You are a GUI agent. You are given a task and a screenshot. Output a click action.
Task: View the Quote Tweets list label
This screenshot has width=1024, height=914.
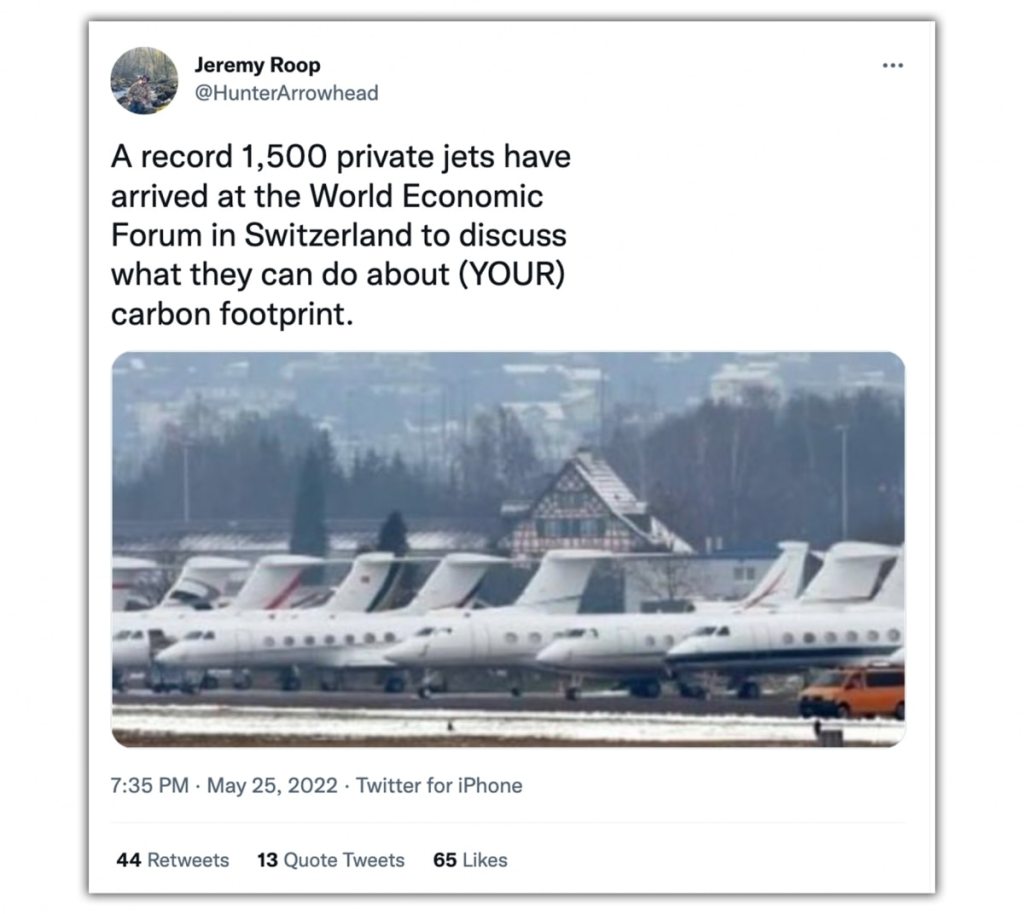(x=343, y=860)
